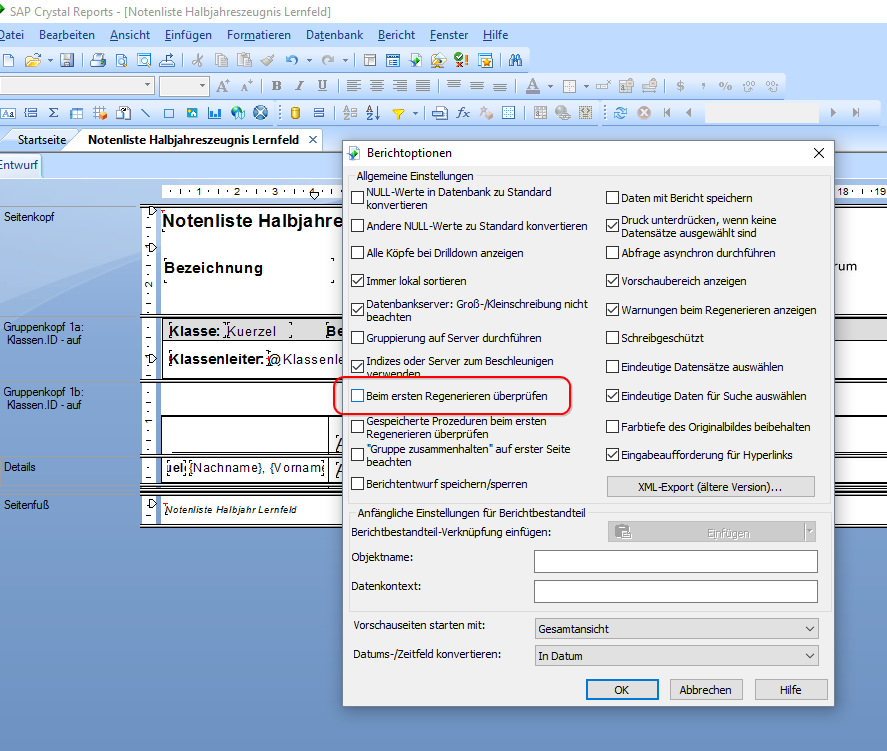Open the binoculars Find tool

[x=515, y=60]
